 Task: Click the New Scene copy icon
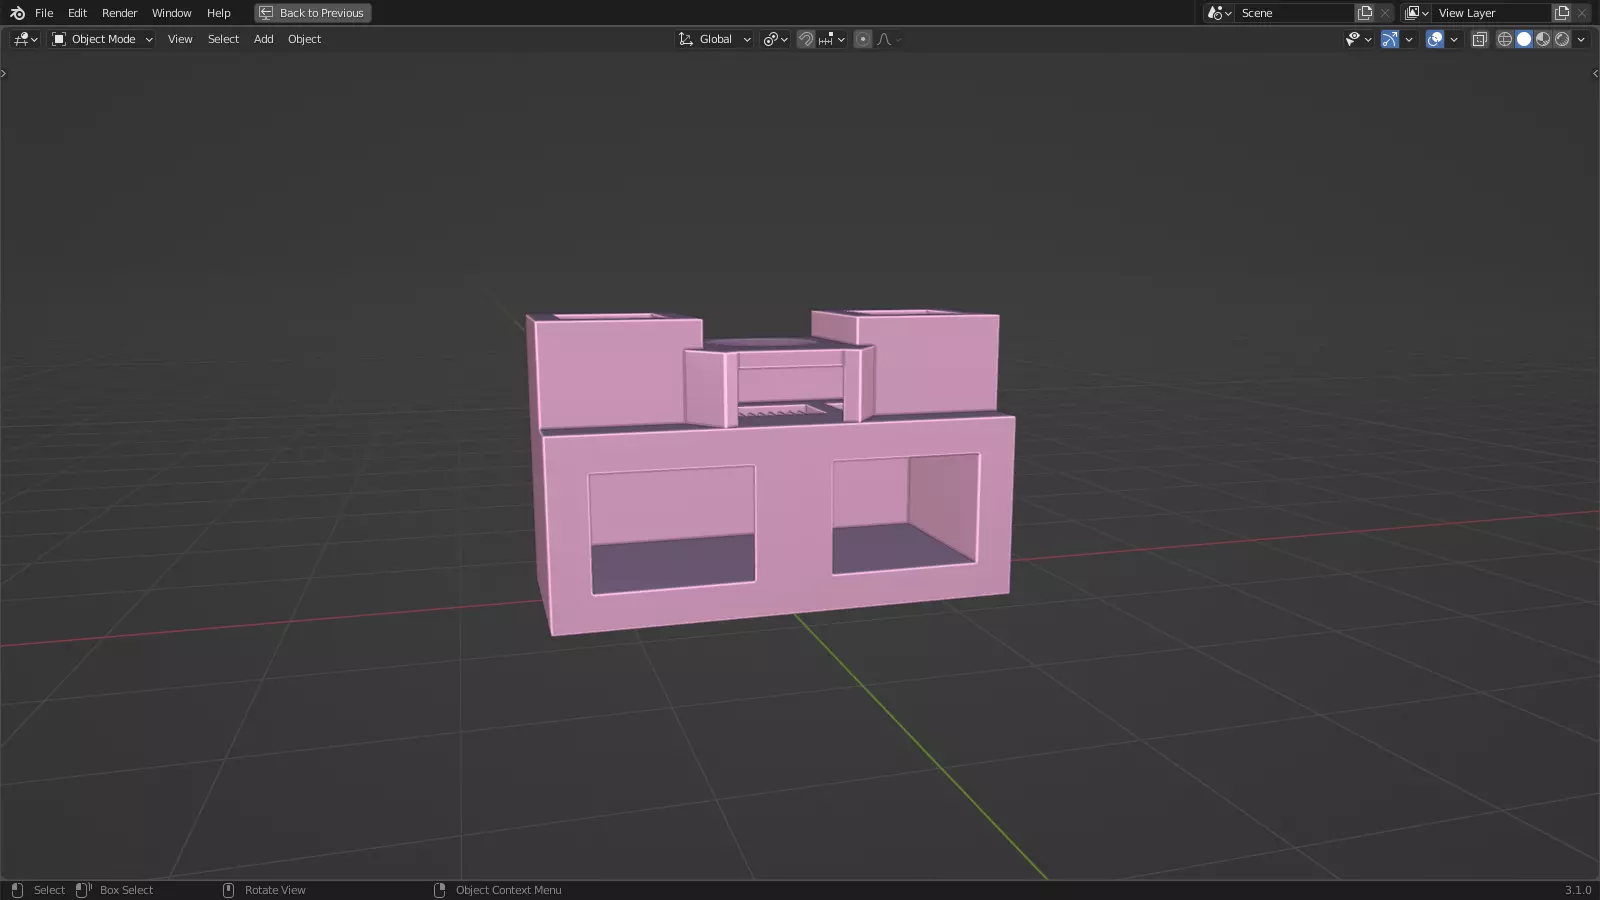1365,13
